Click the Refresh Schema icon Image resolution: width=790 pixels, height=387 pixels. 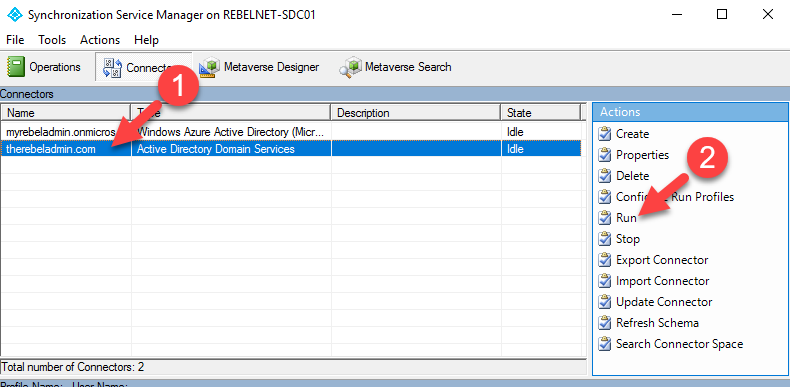tap(604, 323)
